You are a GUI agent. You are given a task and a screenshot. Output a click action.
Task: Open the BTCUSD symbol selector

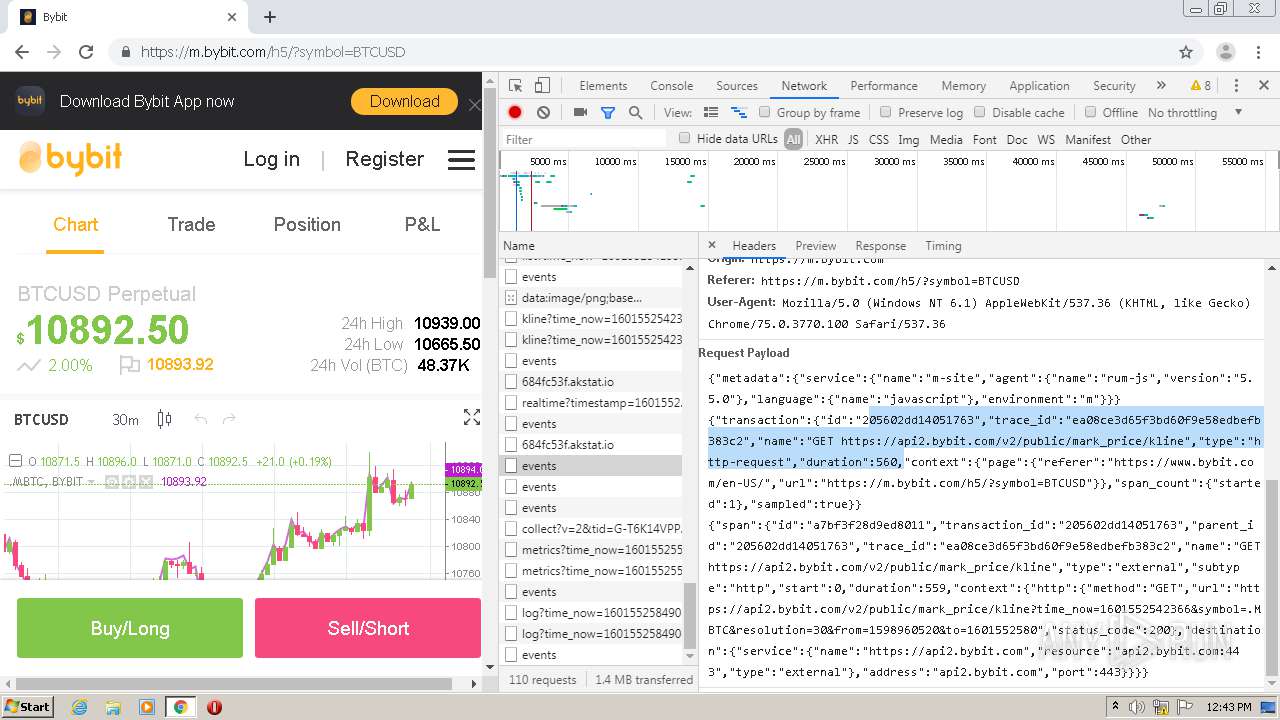tap(41, 420)
